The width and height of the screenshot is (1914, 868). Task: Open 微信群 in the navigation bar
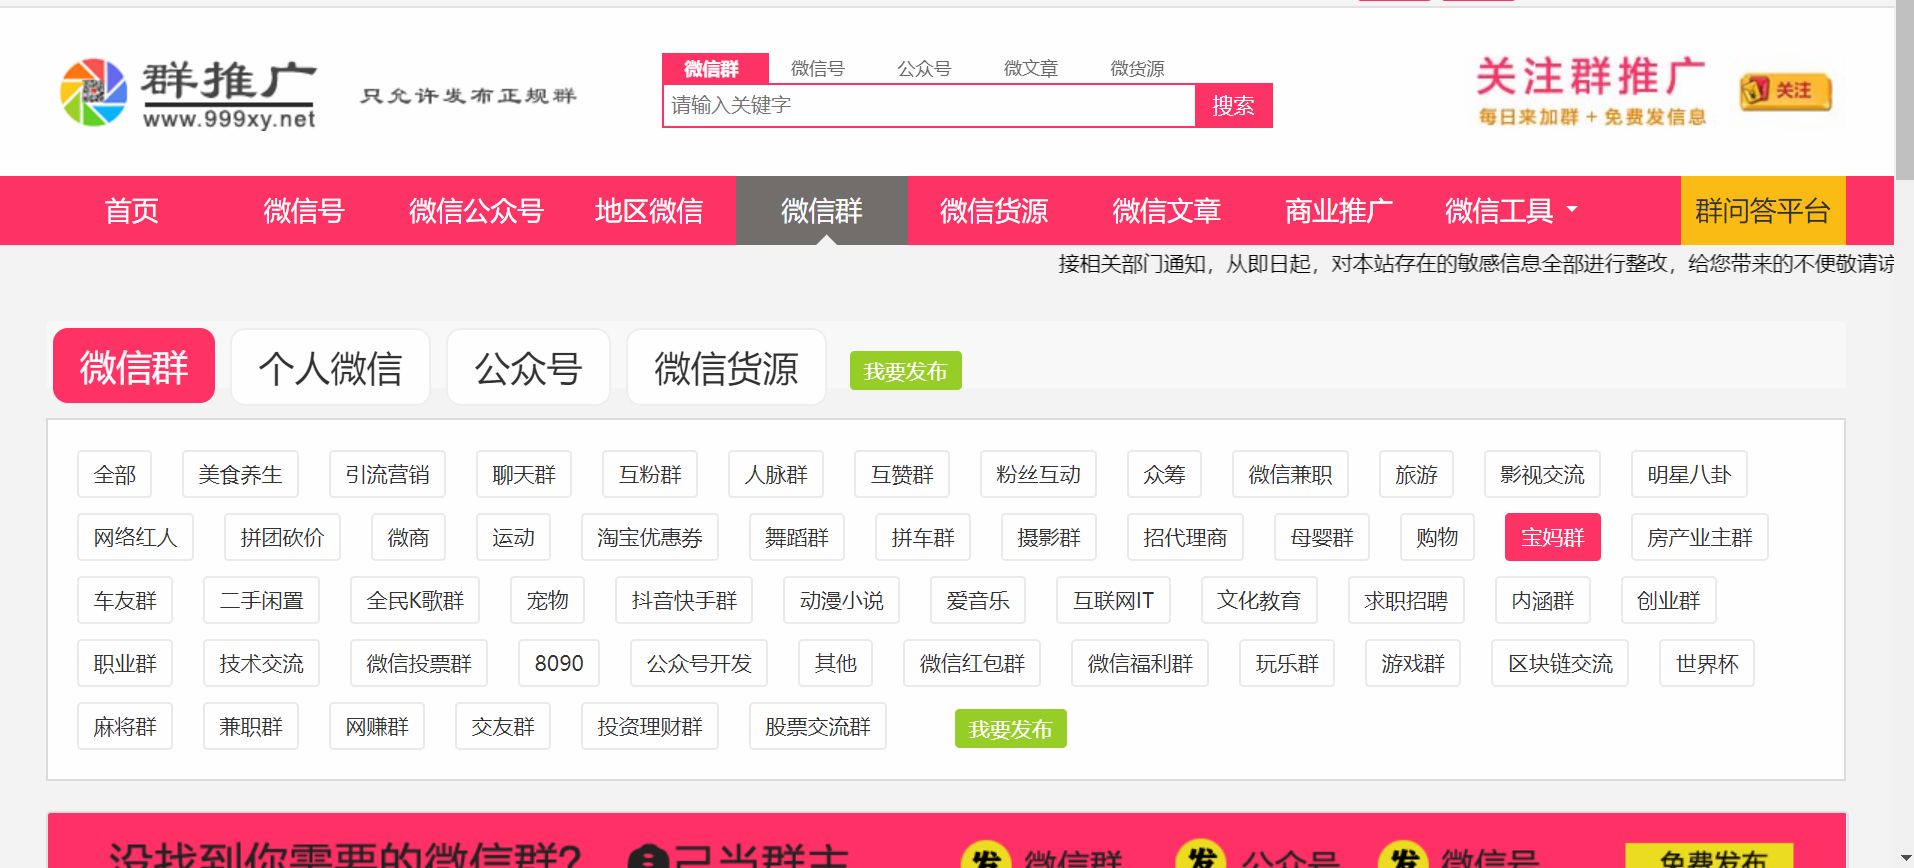(x=822, y=210)
